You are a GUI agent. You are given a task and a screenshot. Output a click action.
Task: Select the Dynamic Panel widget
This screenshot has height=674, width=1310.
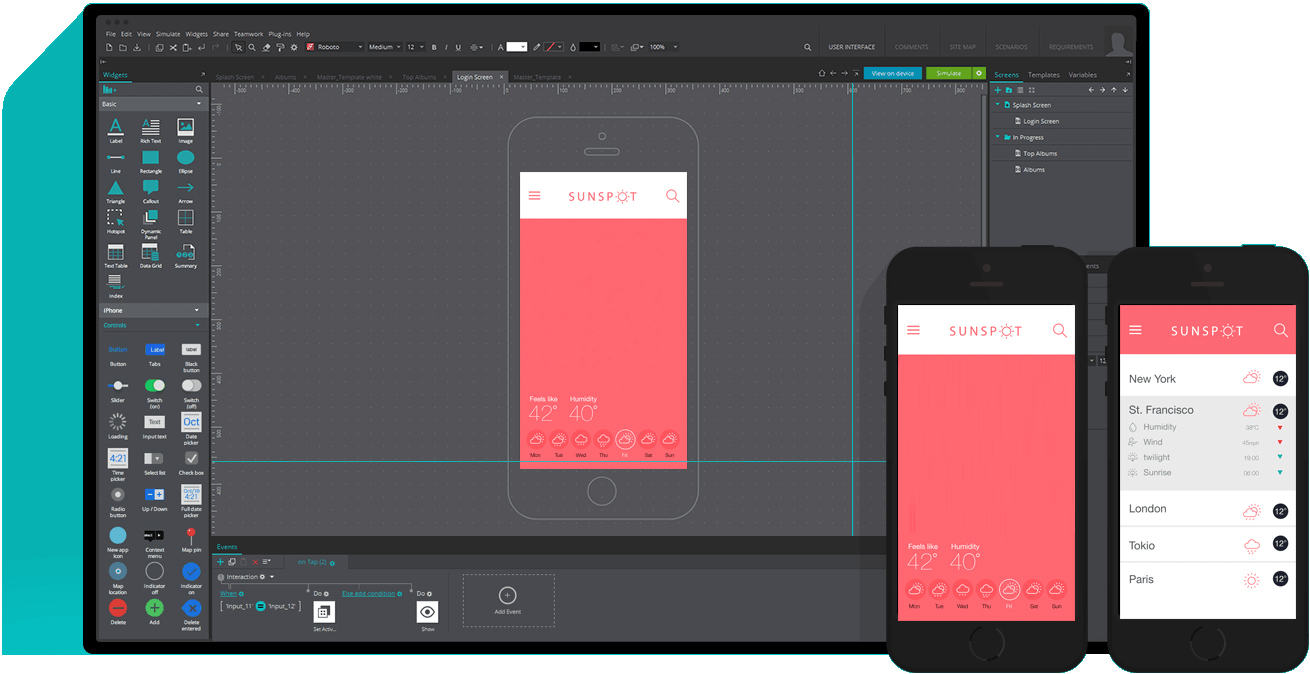150,217
